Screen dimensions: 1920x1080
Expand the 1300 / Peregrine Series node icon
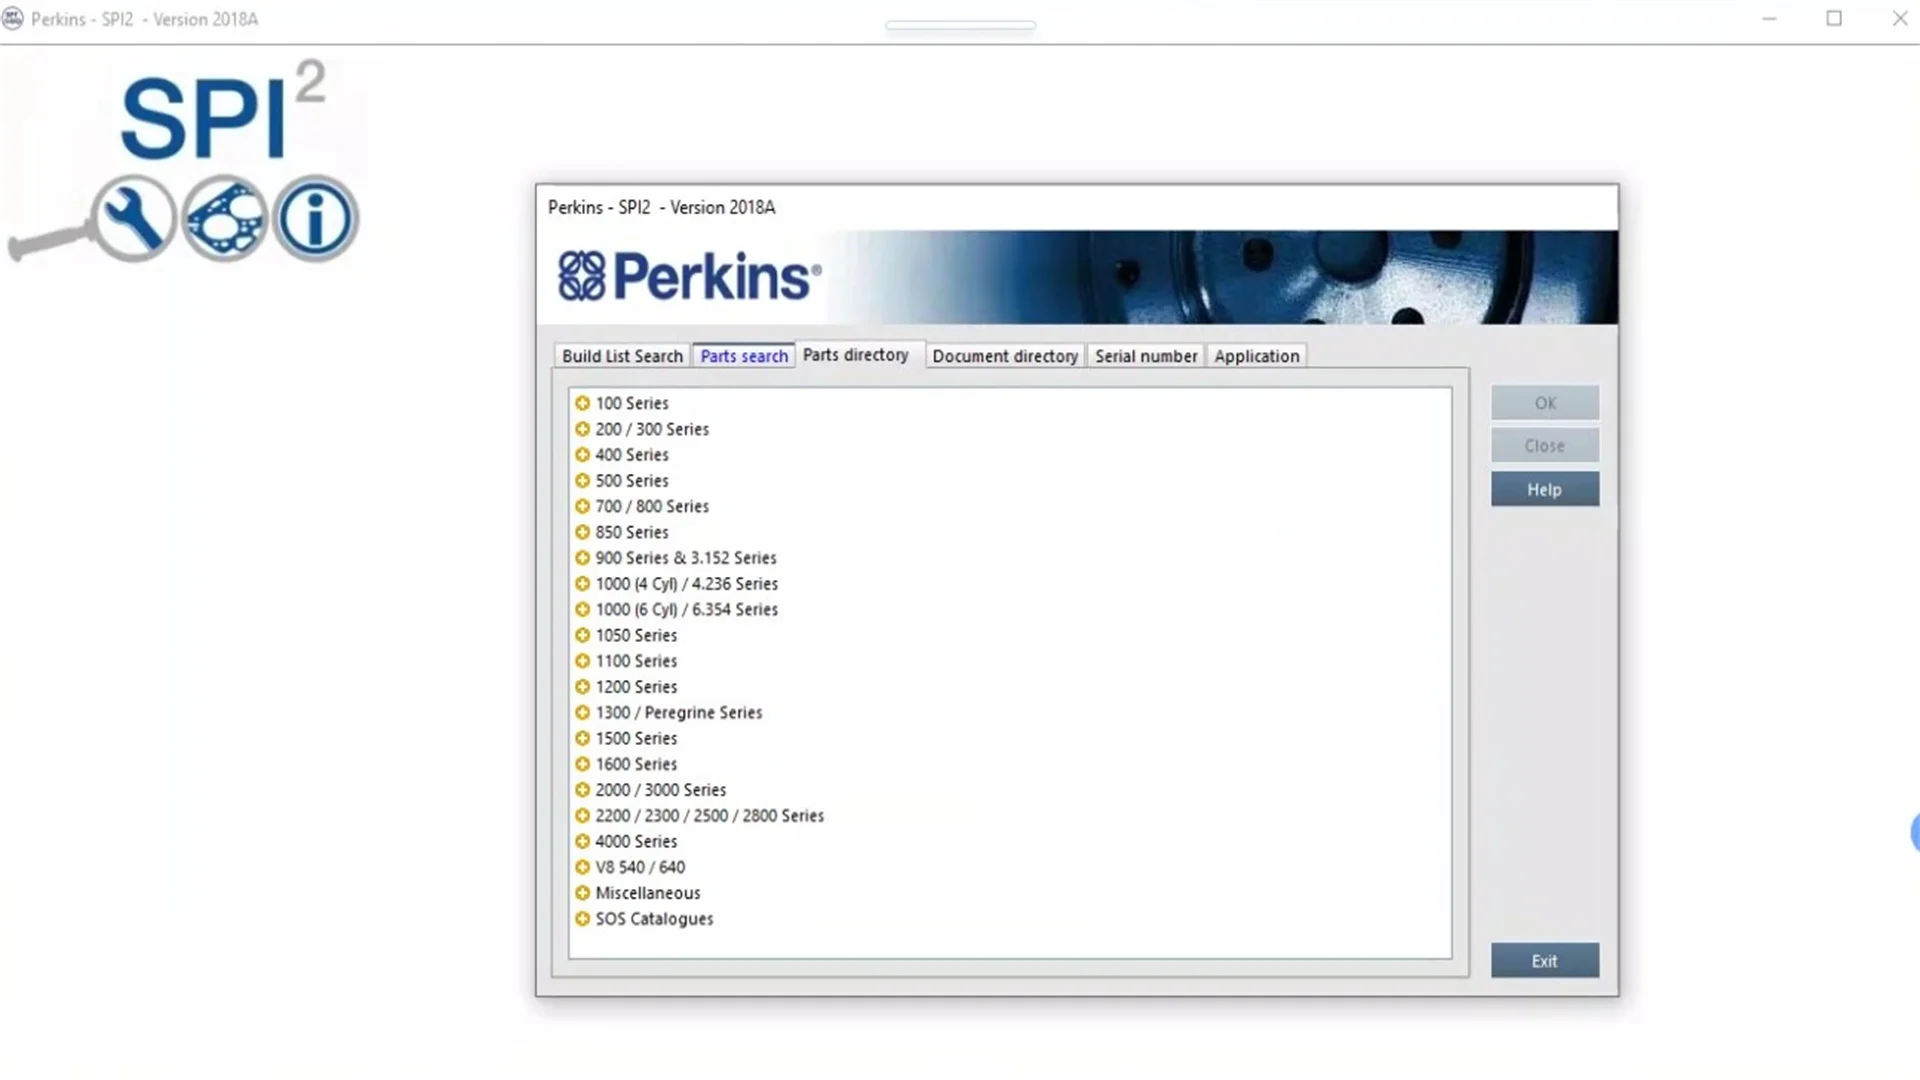[x=582, y=713]
